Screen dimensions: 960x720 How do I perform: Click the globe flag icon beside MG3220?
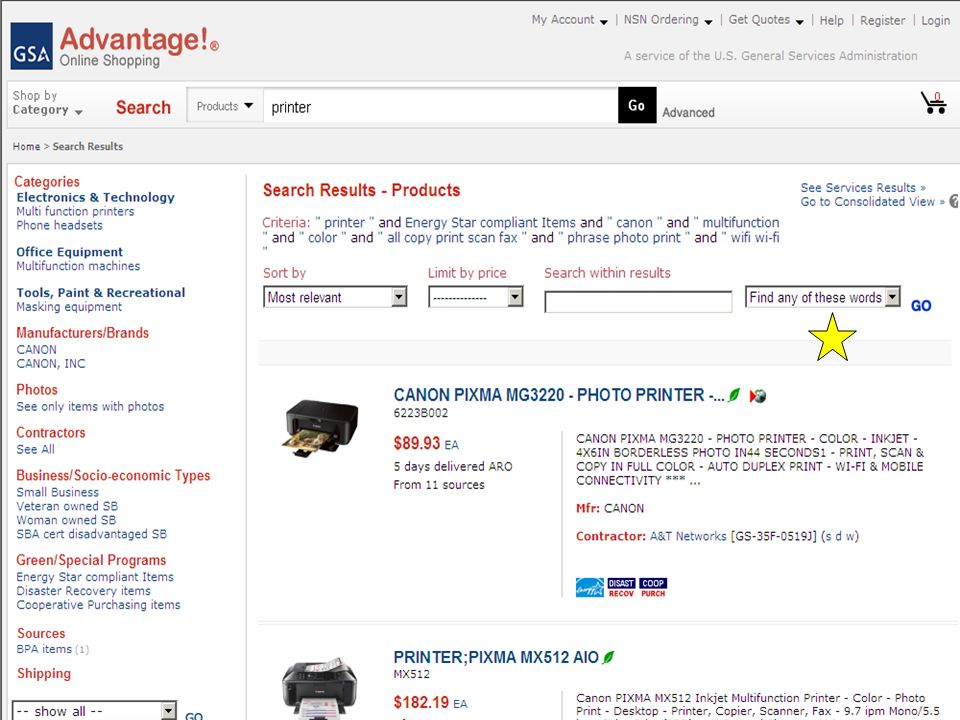point(758,396)
